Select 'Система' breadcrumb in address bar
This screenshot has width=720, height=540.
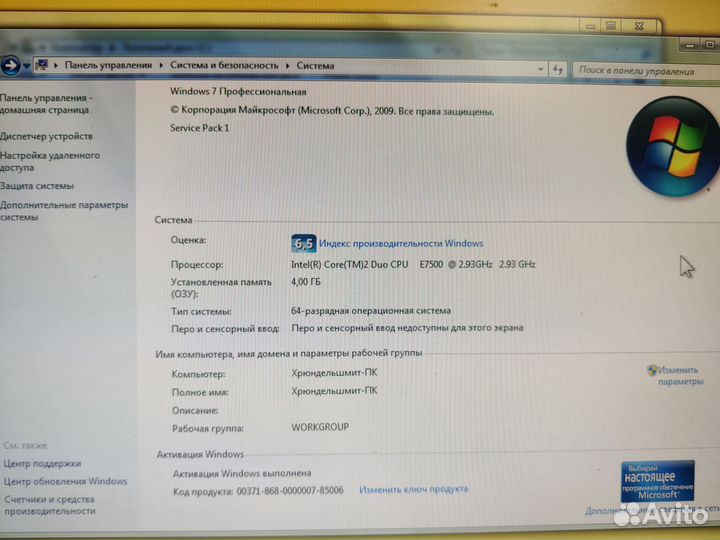pyautogui.click(x=315, y=66)
